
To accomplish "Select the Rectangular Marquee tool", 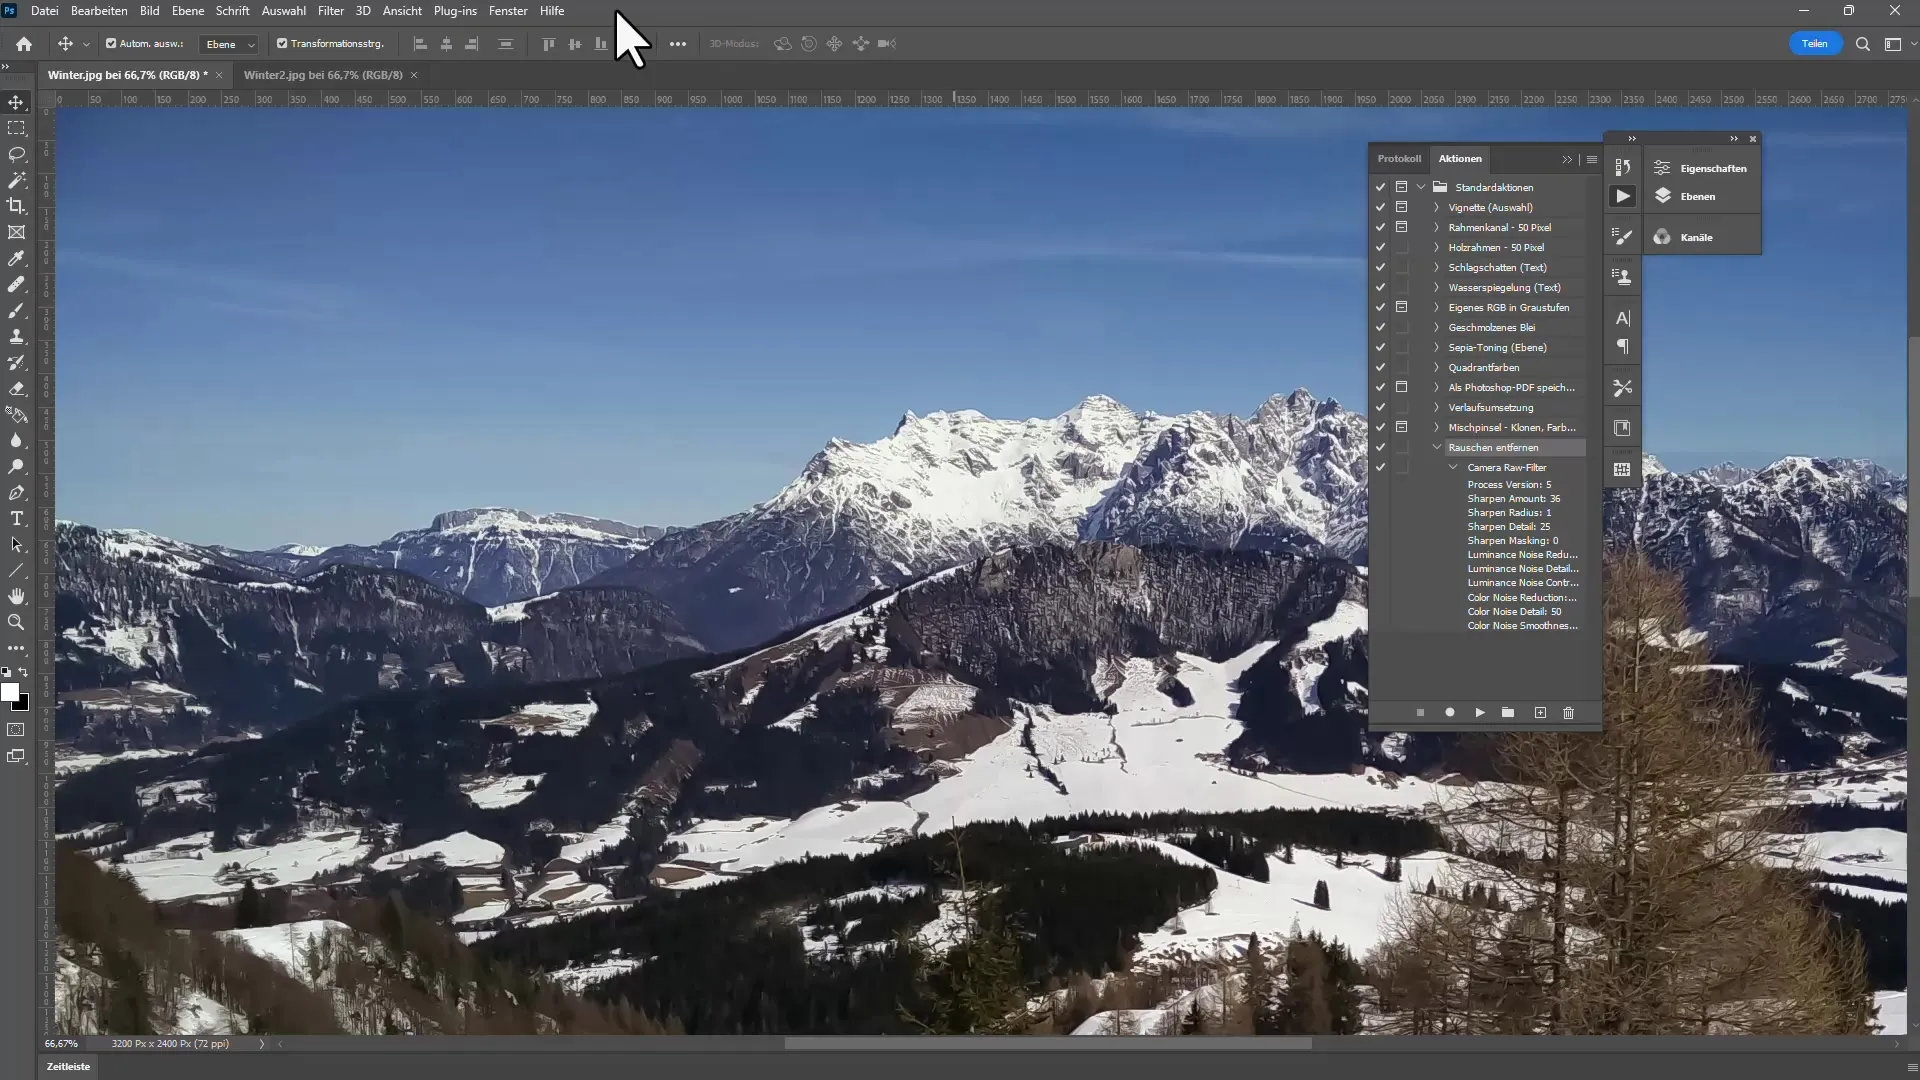I will pyautogui.click(x=17, y=129).
